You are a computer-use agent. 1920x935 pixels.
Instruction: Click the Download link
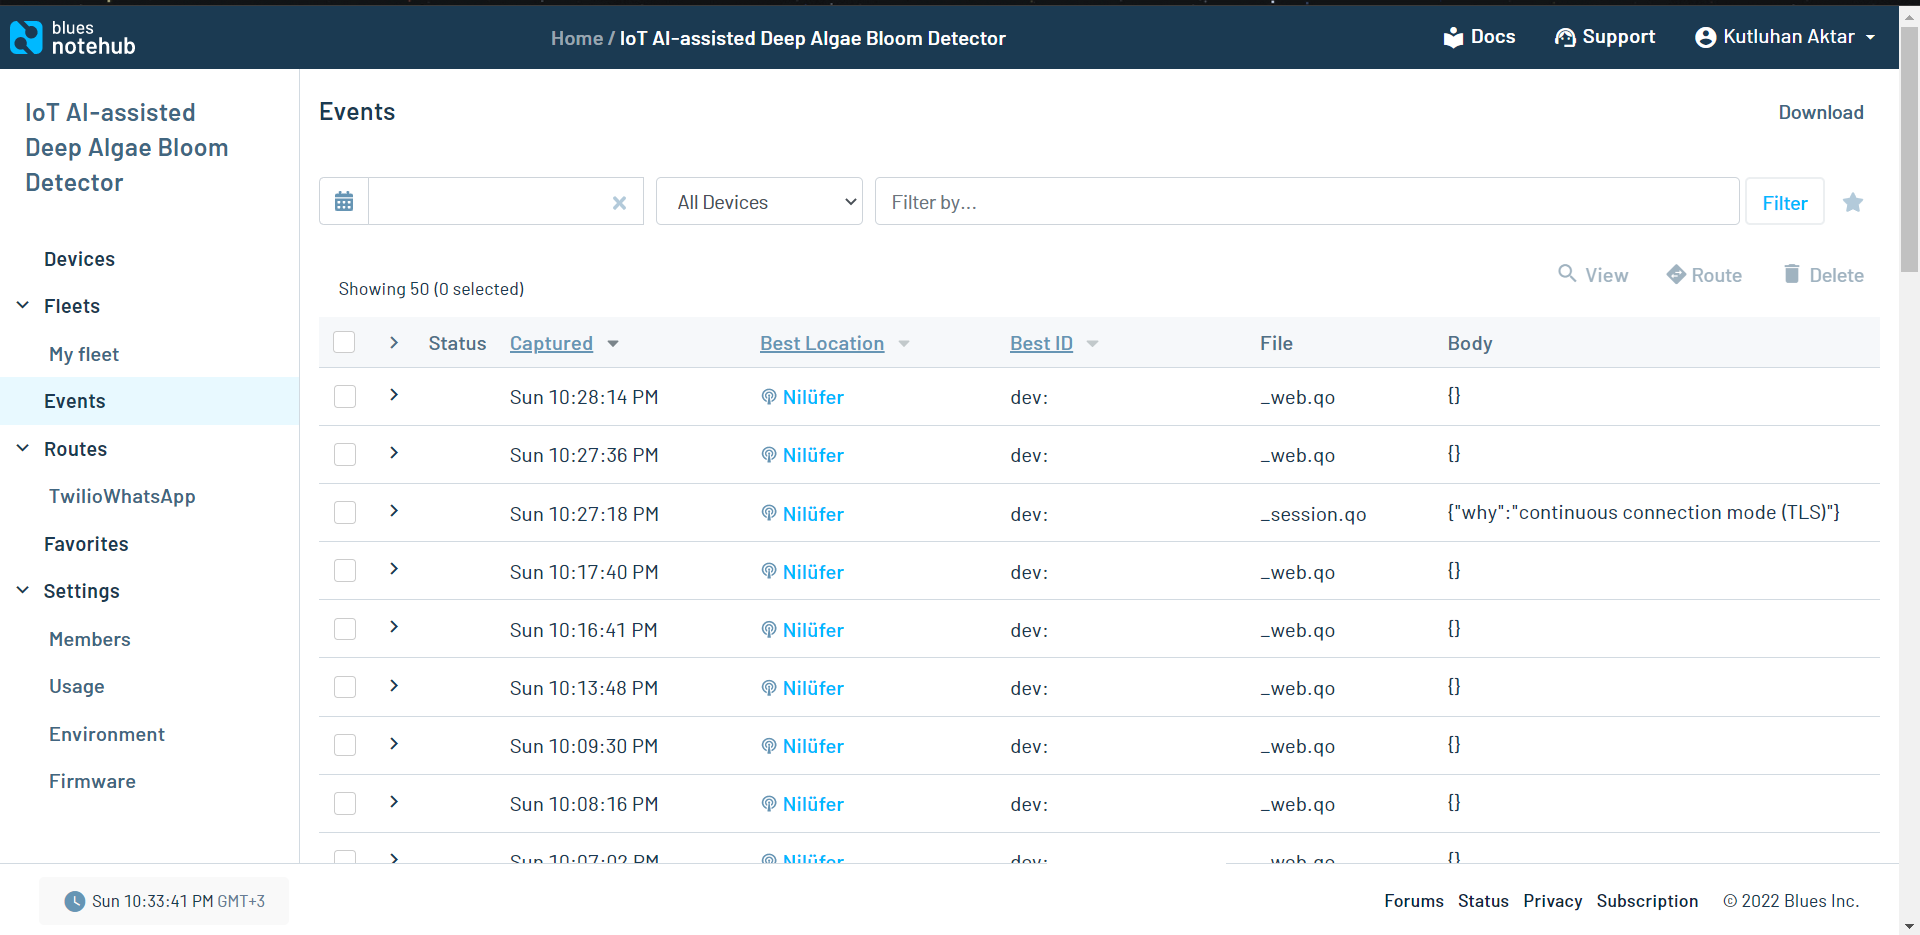click(1820, 112)
